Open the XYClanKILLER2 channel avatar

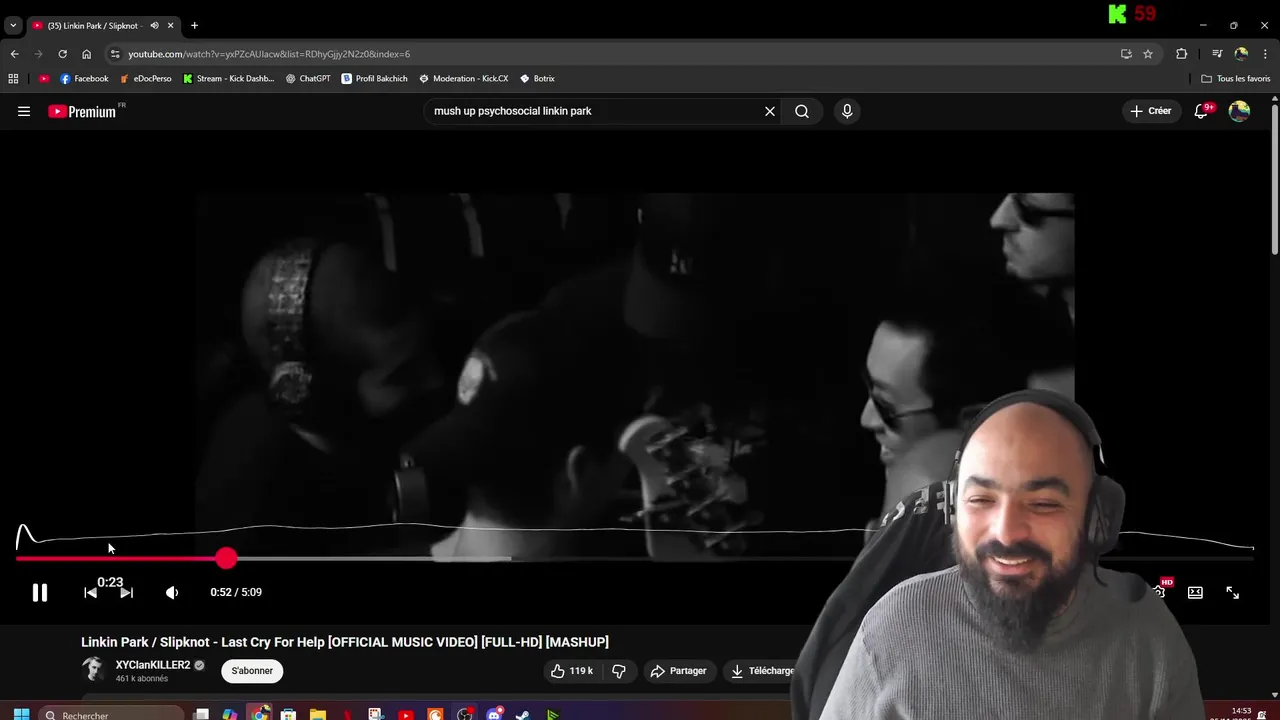(93, 670)
